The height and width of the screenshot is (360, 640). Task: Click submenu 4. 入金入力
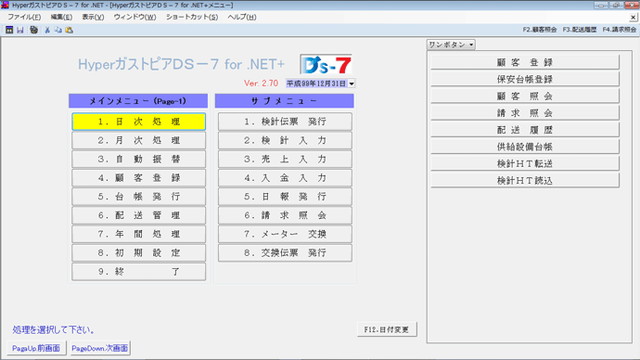coord(285,178)
